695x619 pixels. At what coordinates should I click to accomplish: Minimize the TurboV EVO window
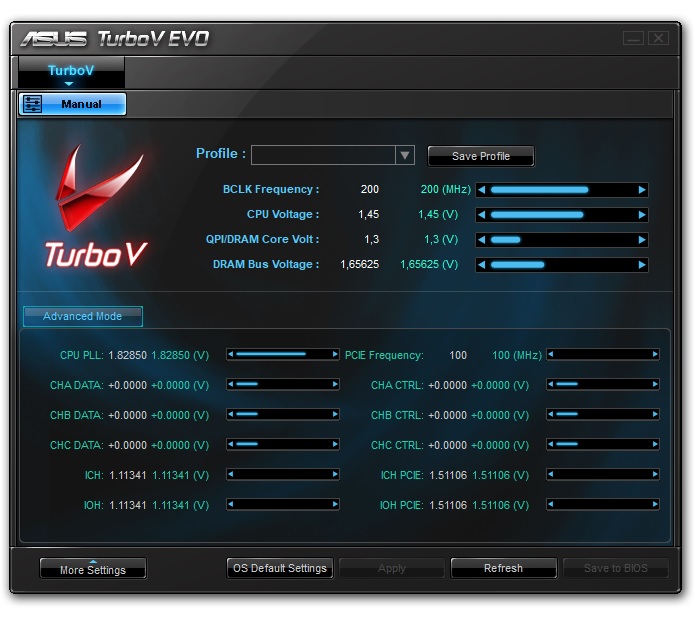pos(633,39)
